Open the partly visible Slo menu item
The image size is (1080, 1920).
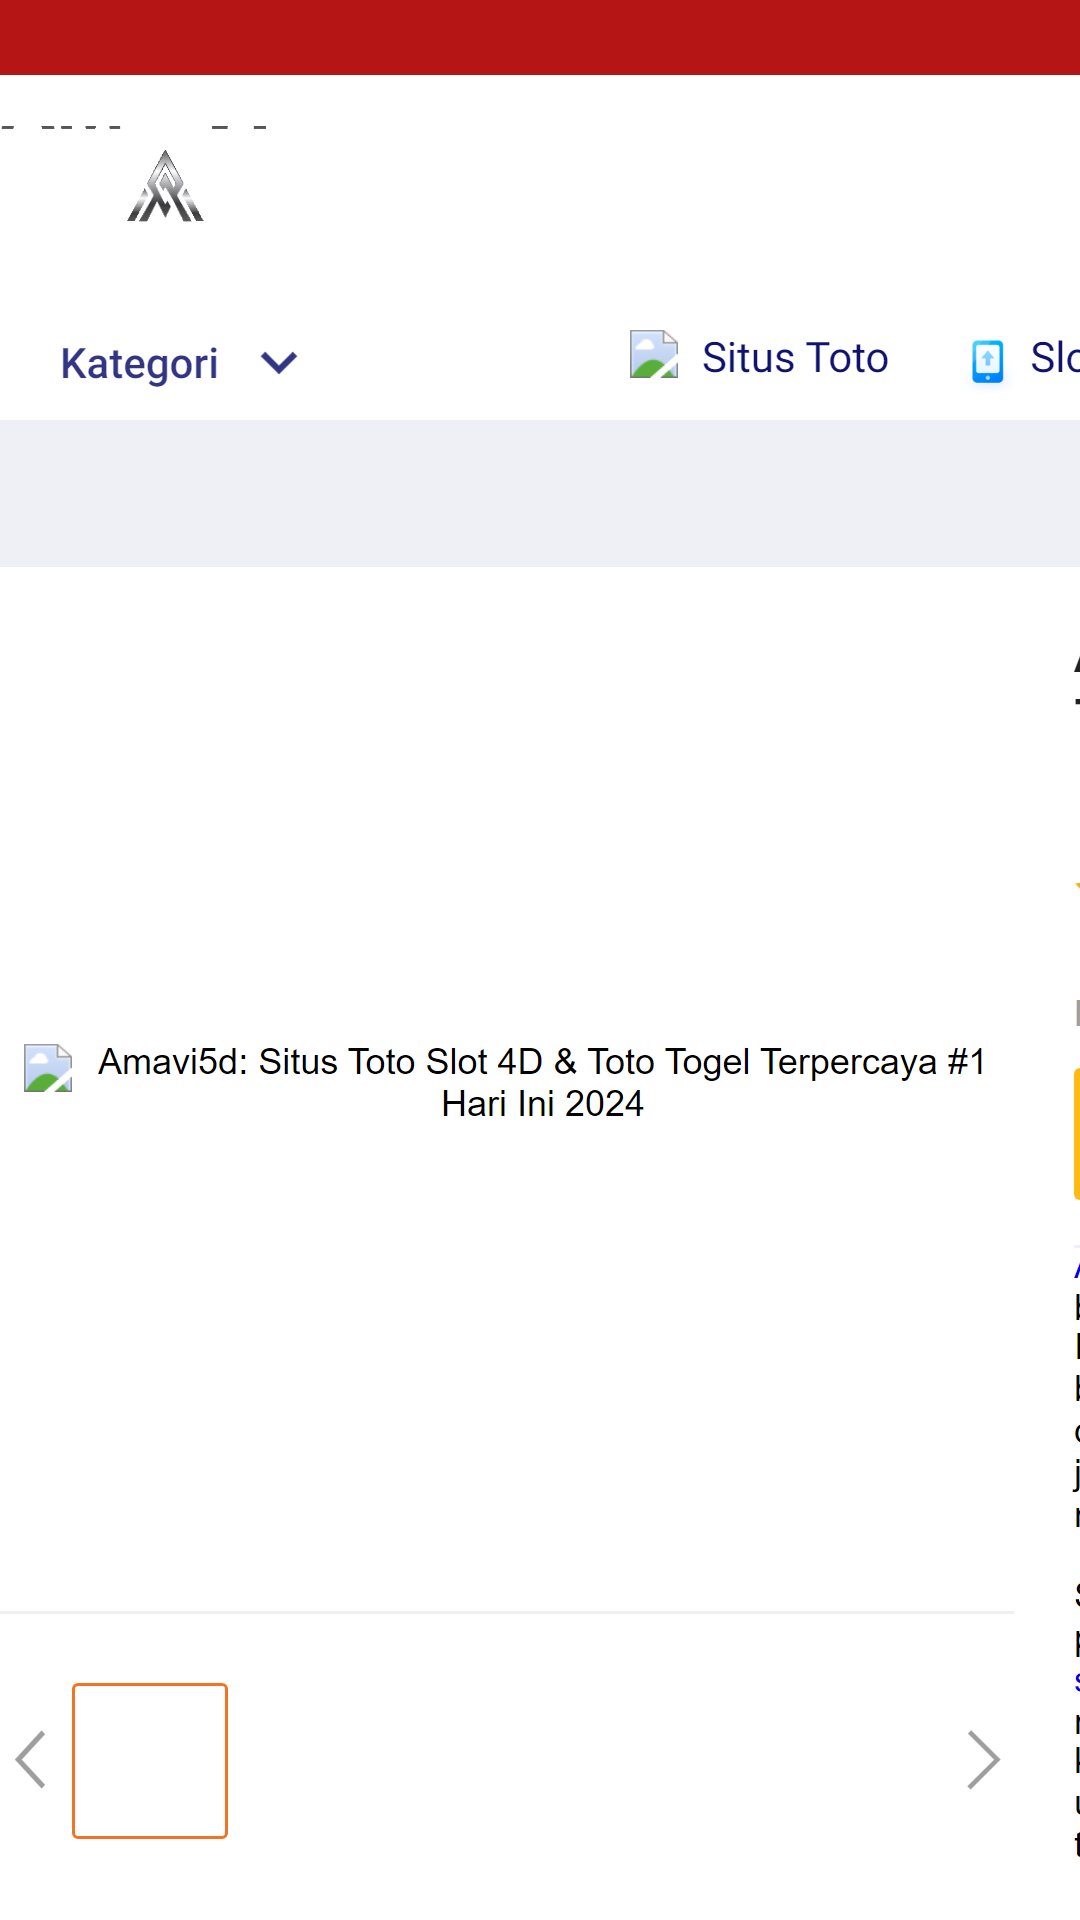pos(1055,358)
